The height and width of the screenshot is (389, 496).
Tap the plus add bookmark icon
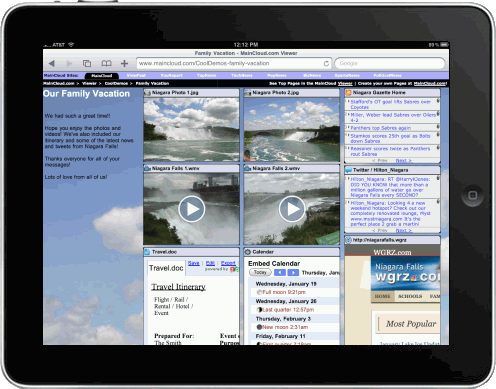(x=124, y=63)
